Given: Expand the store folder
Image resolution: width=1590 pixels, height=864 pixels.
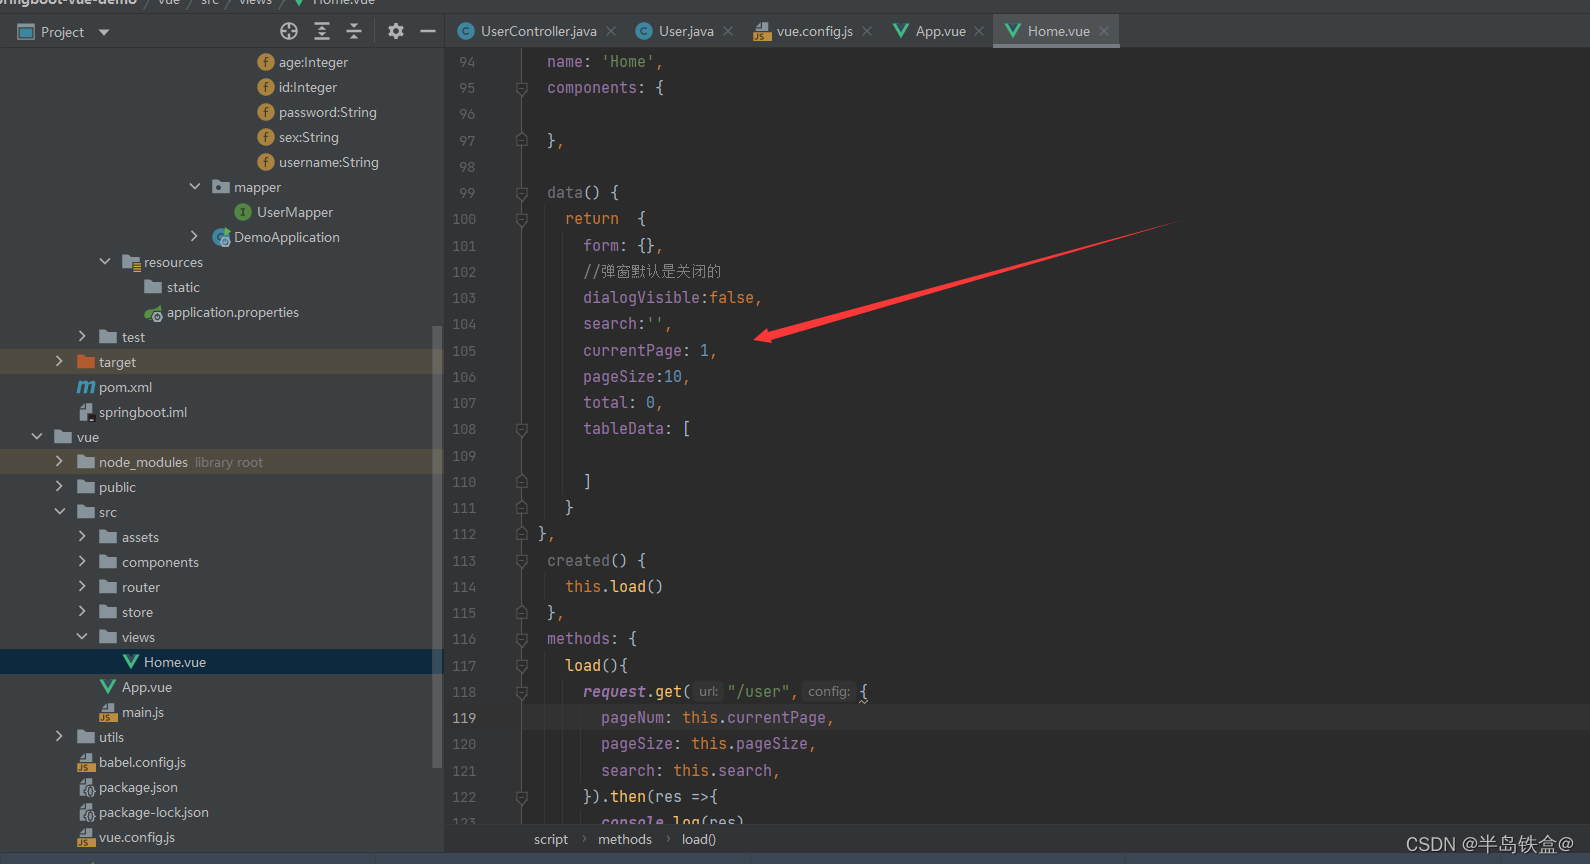Looking at the screenshot, I should (82, 612).
